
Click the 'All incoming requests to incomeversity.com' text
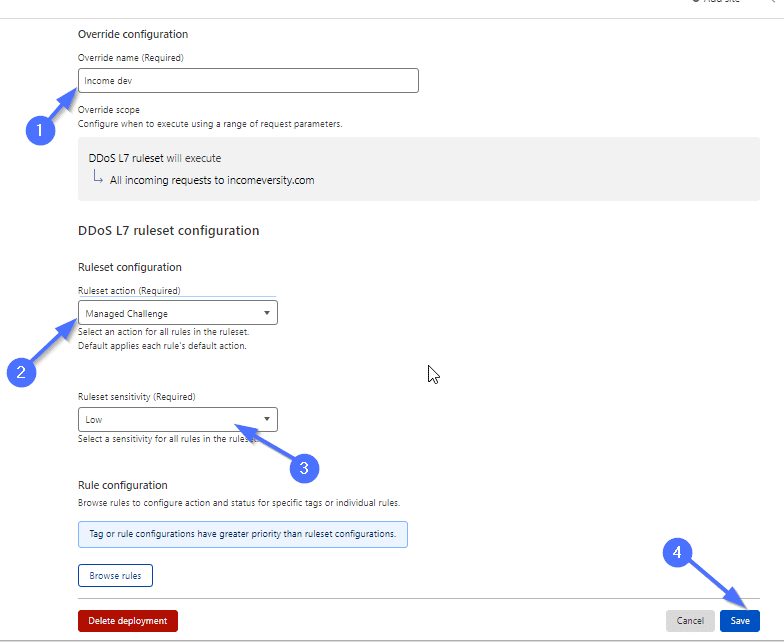212,180
